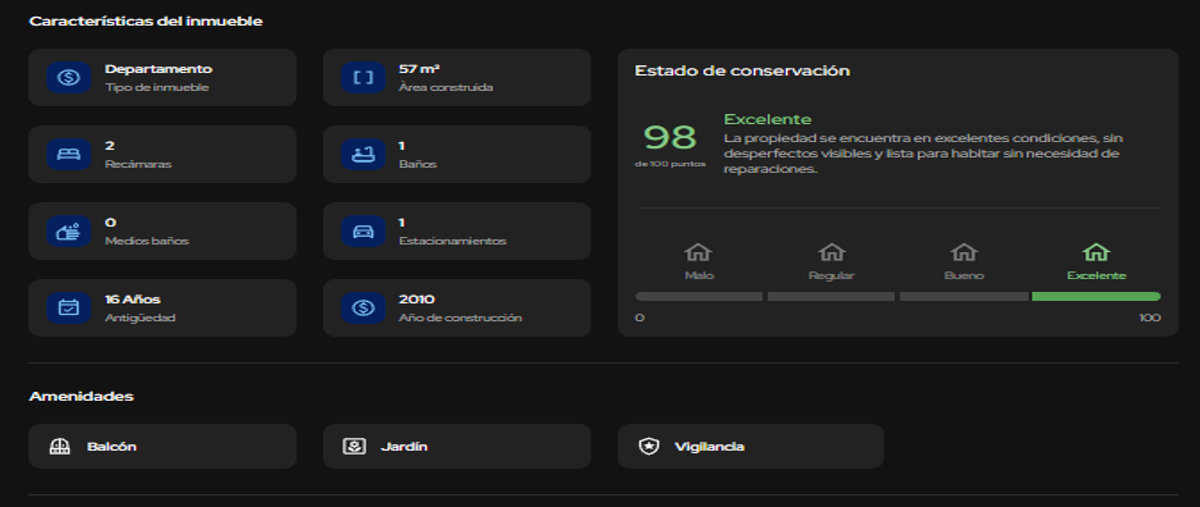Click the Balcón amenity icon
Screen dimensions: 1200x507
click(60, 446)
